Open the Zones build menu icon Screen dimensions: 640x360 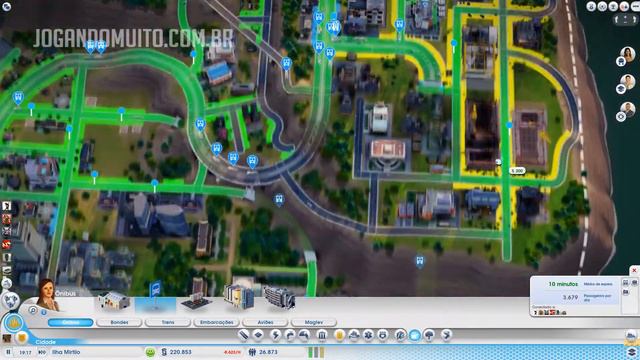click(258, 335)
